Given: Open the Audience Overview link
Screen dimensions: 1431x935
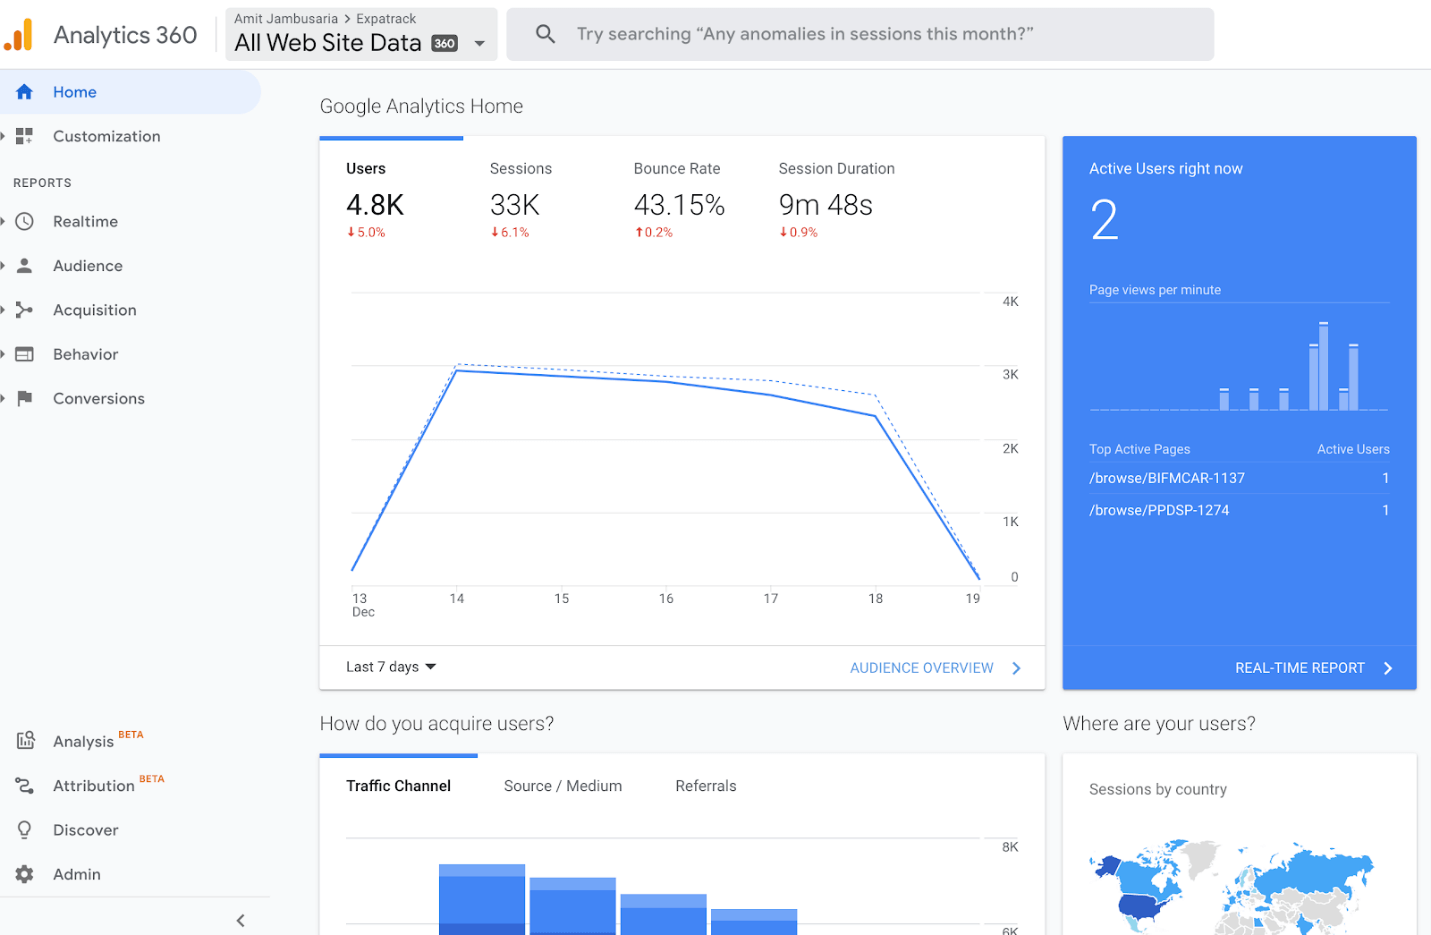Looking at the screenshot, I should [921, 668].
